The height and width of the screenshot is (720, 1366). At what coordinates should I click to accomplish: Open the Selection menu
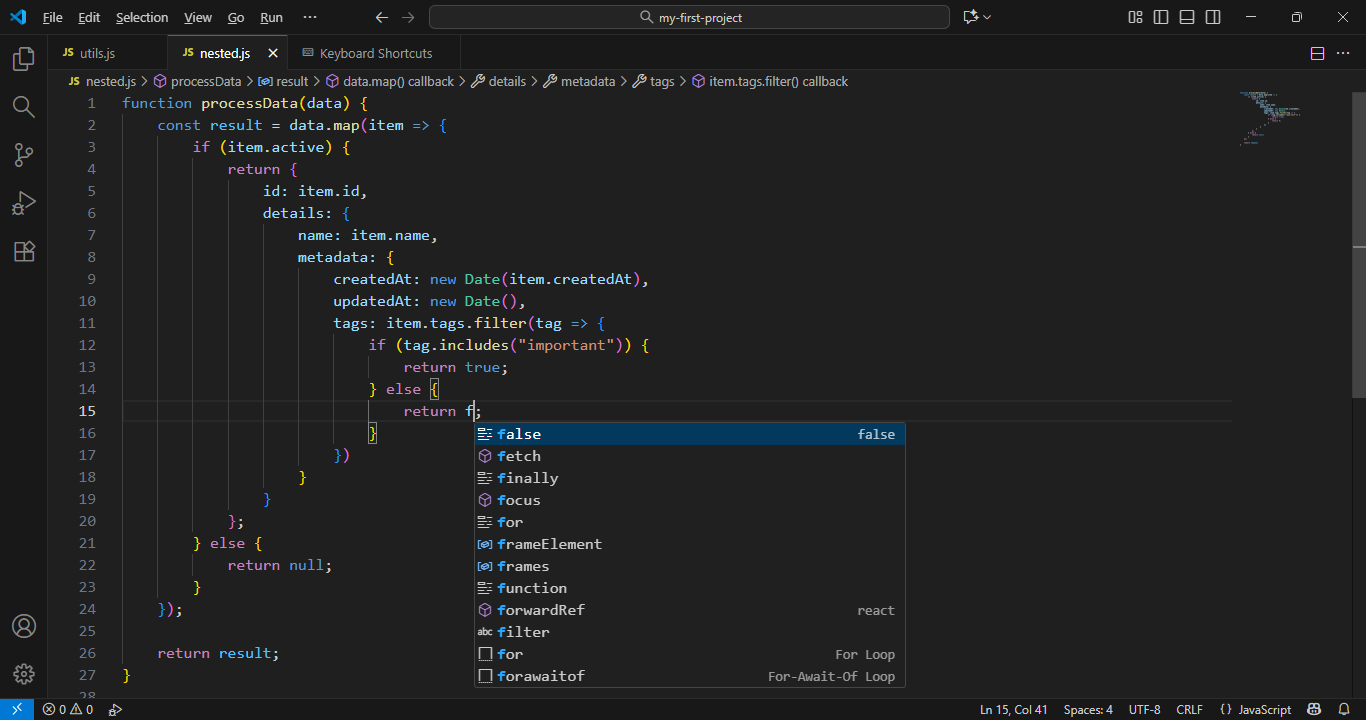[142, 17]
